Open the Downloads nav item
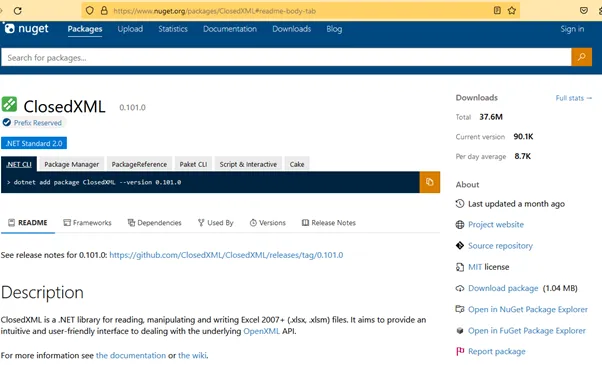This screenshot has height=365, width=602. [292, 29]
